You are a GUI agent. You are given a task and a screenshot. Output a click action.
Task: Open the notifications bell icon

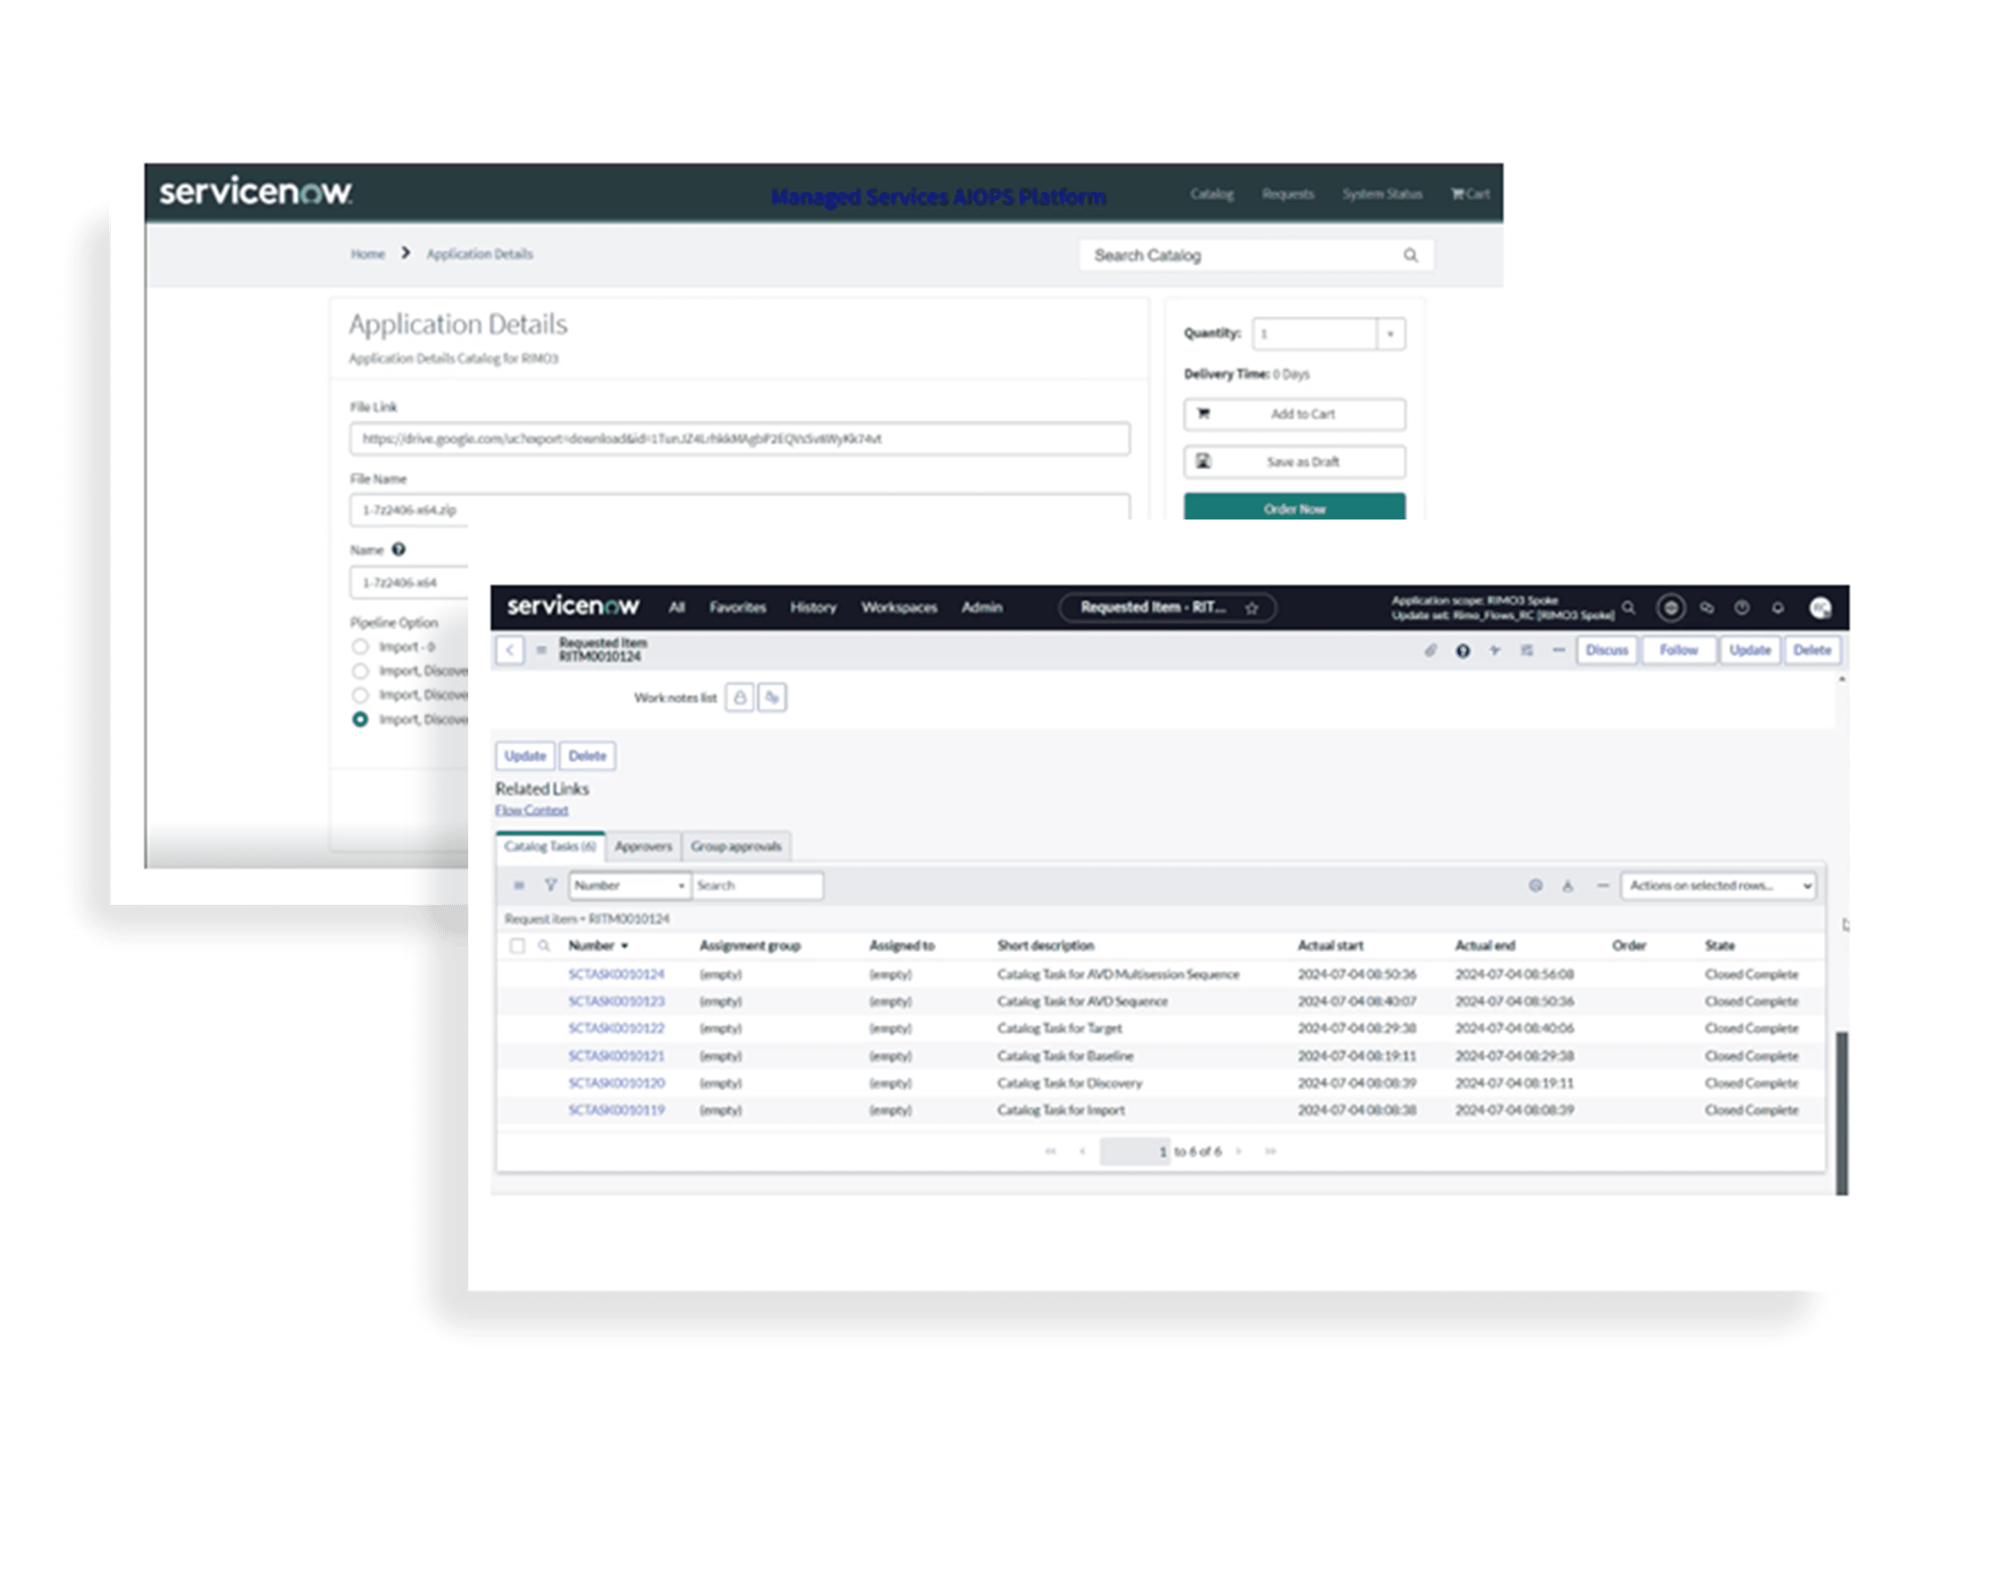(1777, 607)
